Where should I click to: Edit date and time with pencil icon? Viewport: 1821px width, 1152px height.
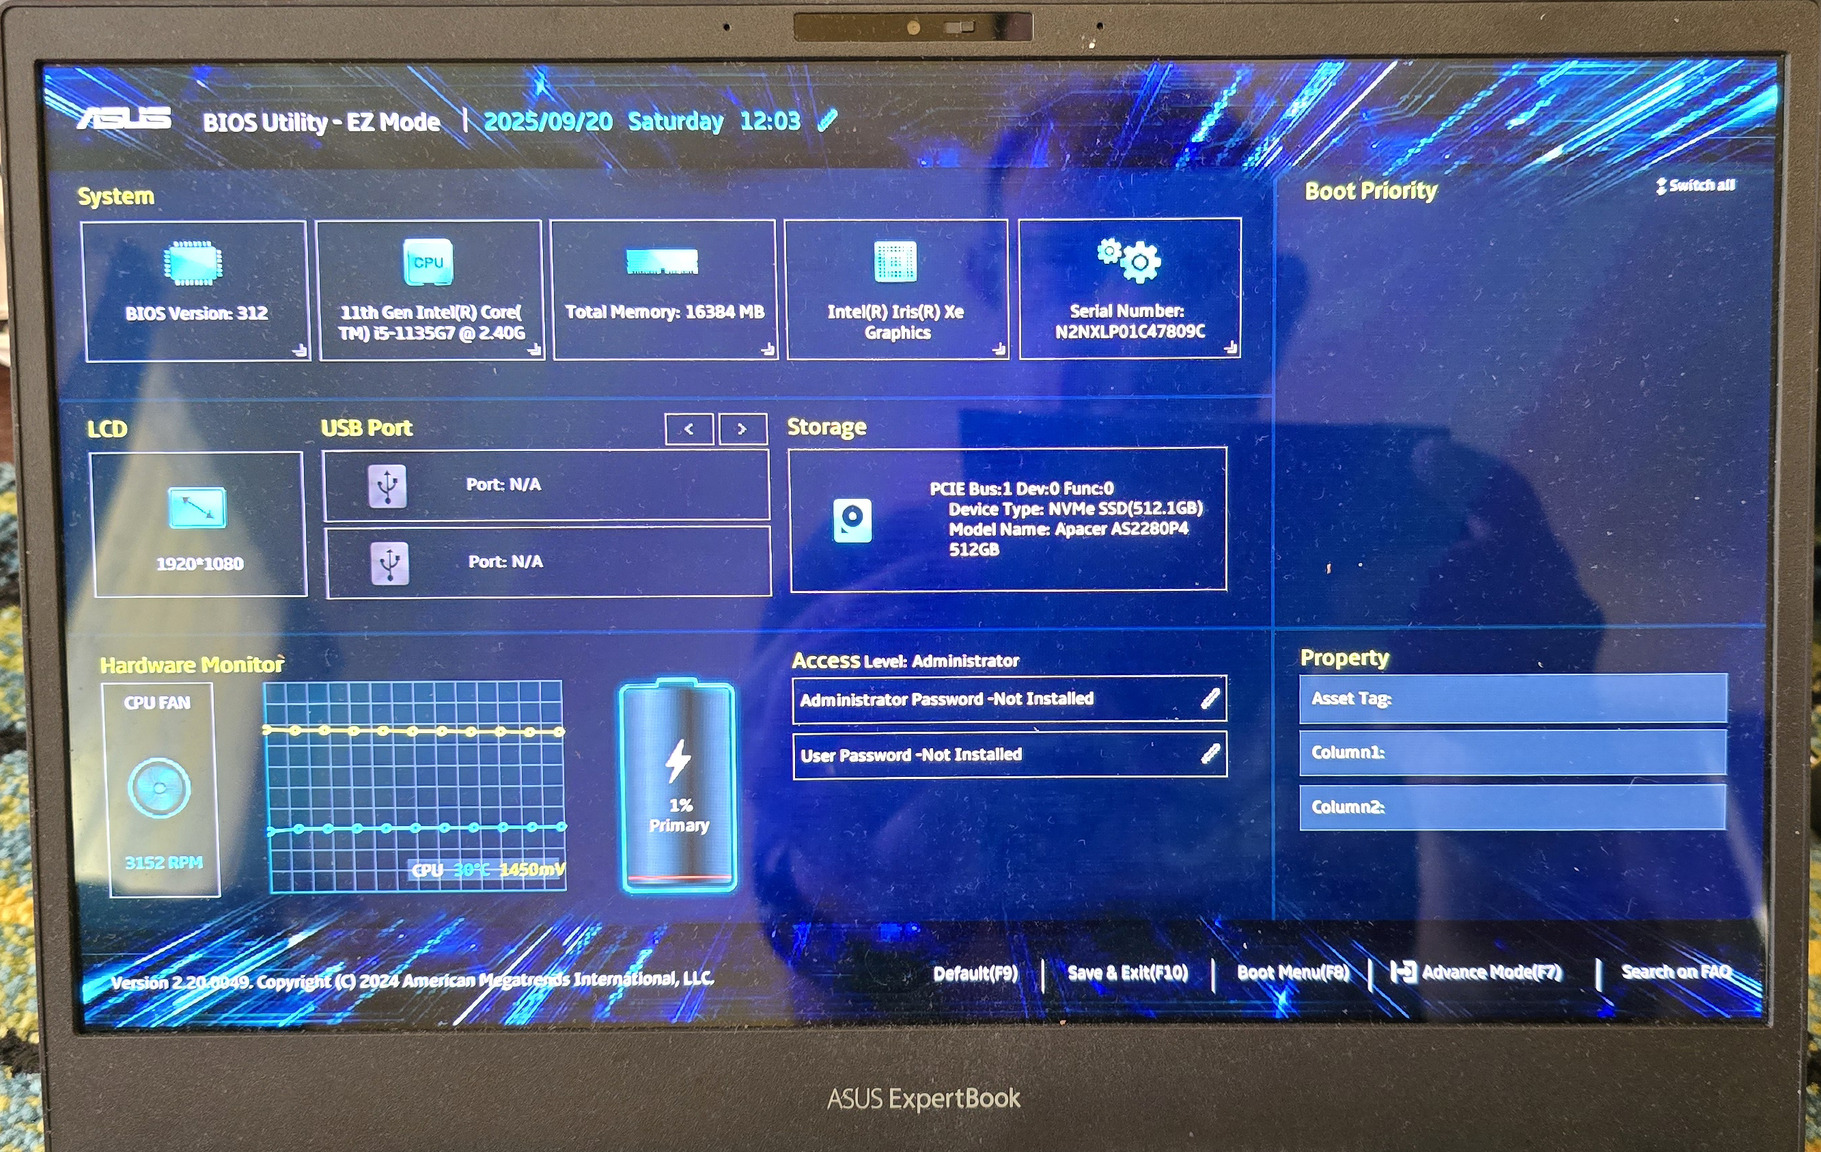pyautogui.click(x=828, y=120)
